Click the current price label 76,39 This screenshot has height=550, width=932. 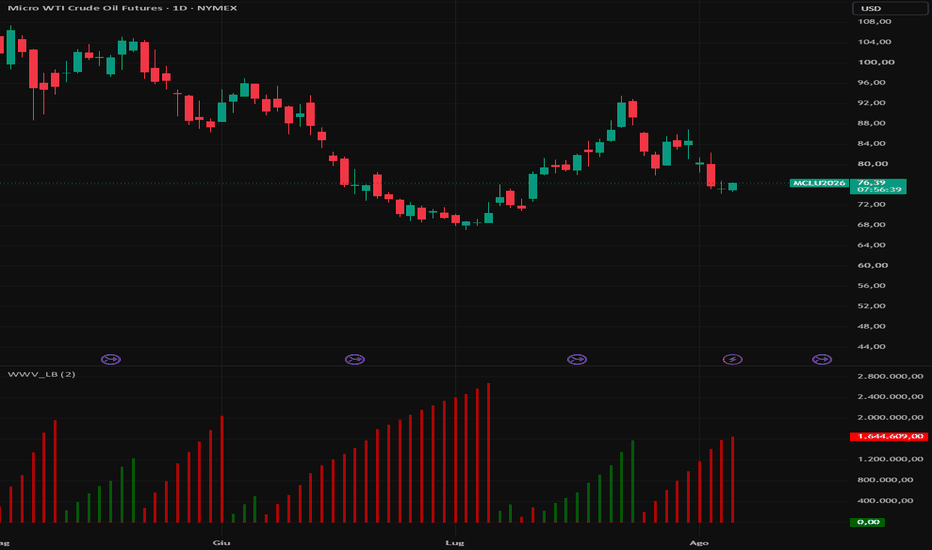pos(871,183)
